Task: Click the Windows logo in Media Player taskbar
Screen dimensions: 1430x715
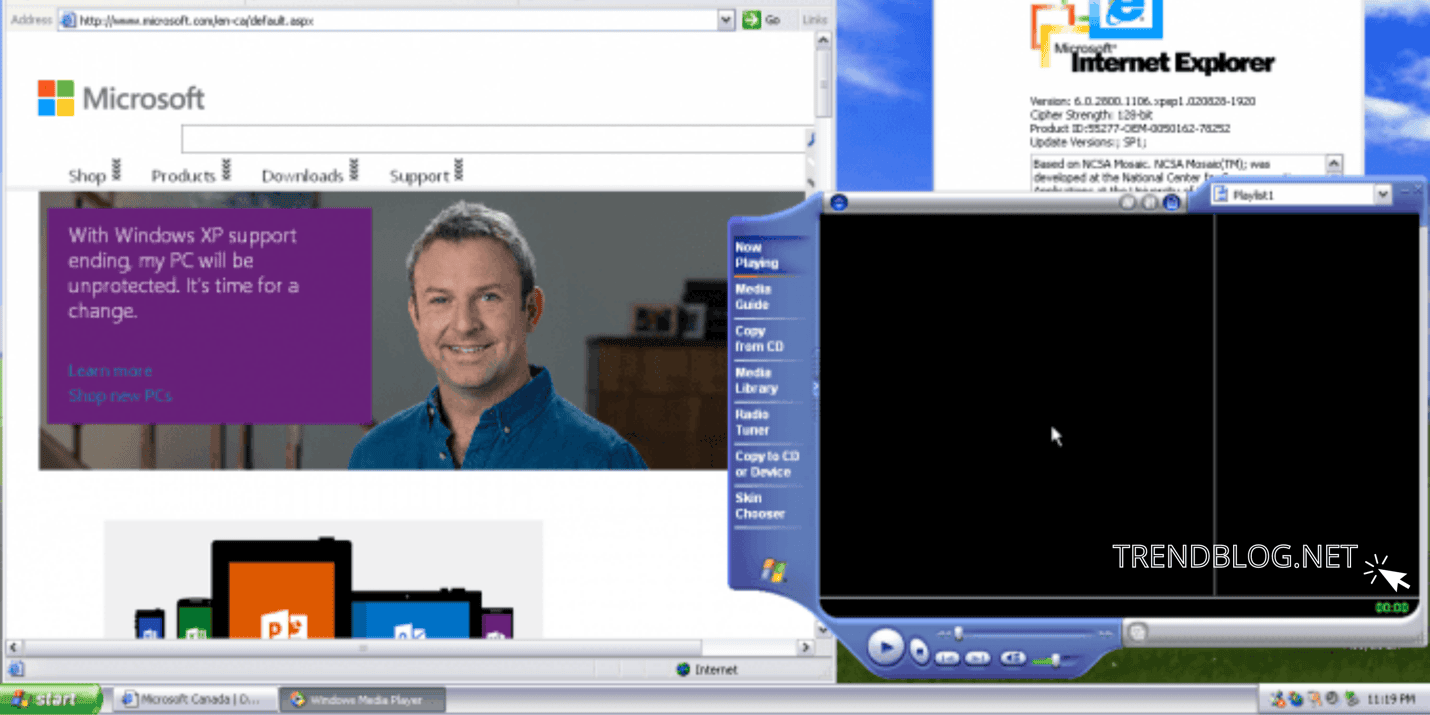Action: (774, 570)
